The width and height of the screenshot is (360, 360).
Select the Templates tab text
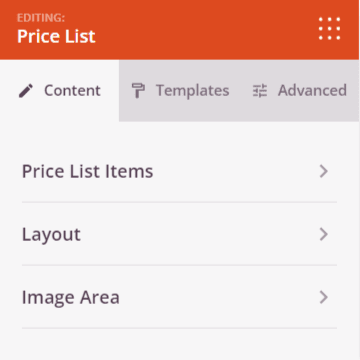(x=193, y=91)
